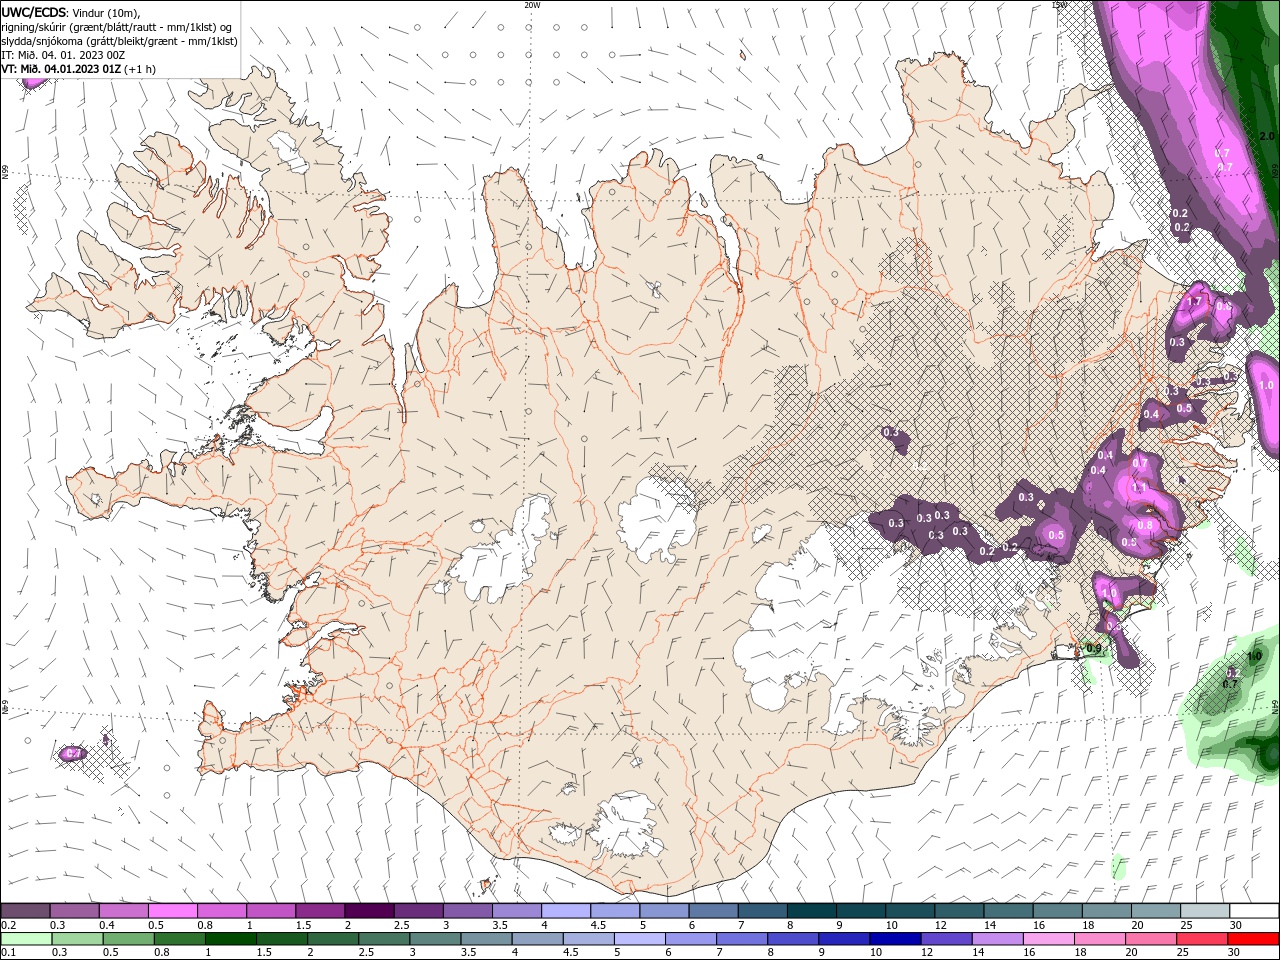Click the hot pink 20 swatch in the lower legend row
The image size is (1280, 960).
point(1149,939)
